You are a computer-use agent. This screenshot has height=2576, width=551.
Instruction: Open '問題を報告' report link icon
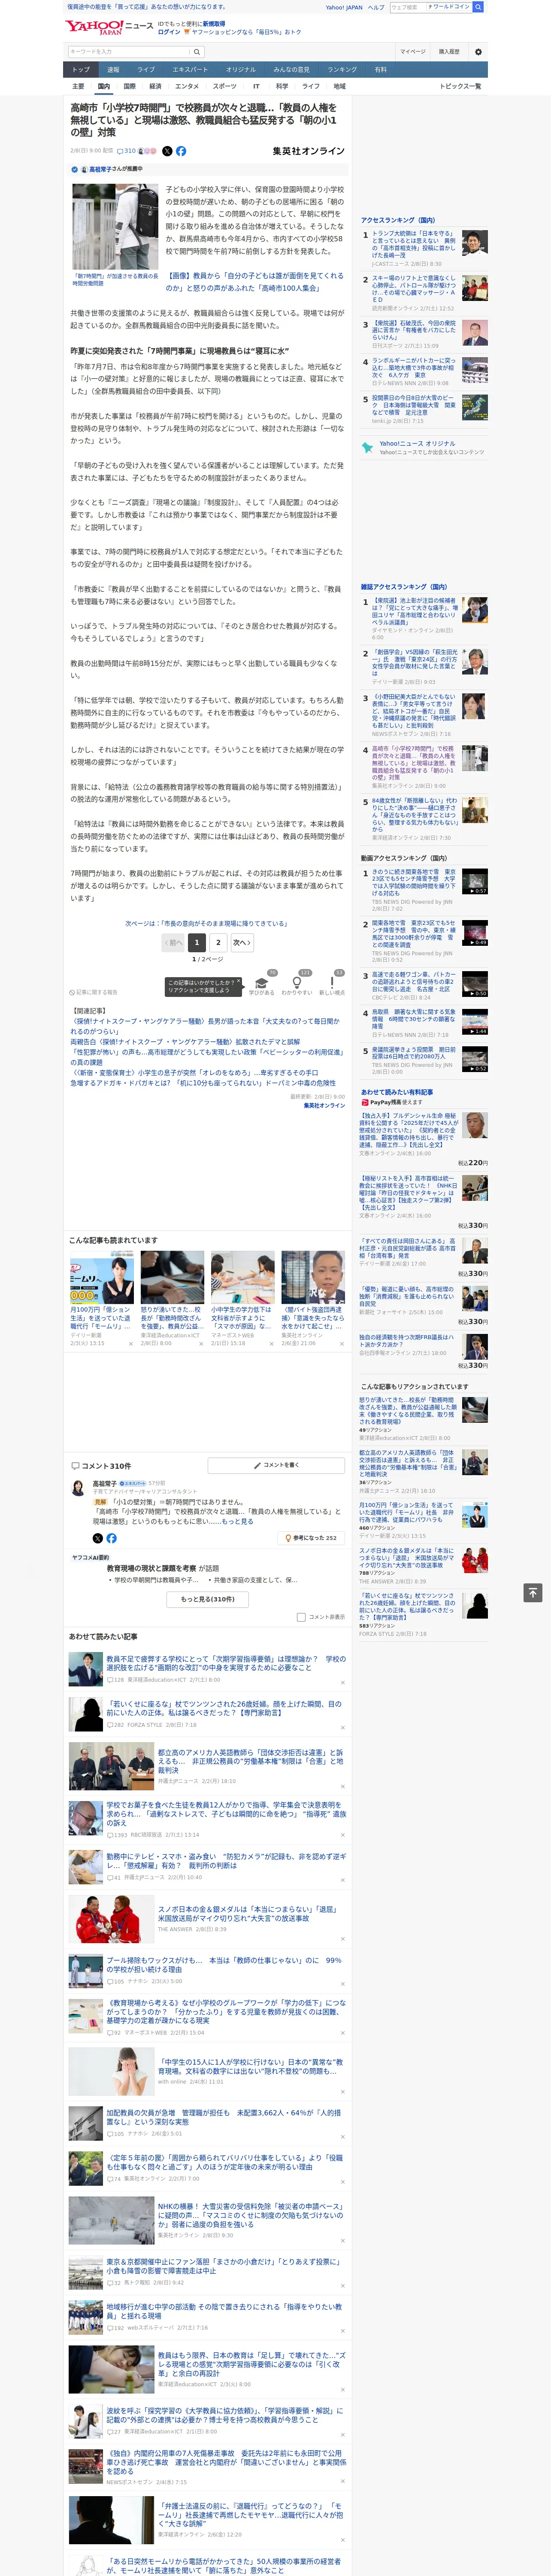tap(73, 992)
